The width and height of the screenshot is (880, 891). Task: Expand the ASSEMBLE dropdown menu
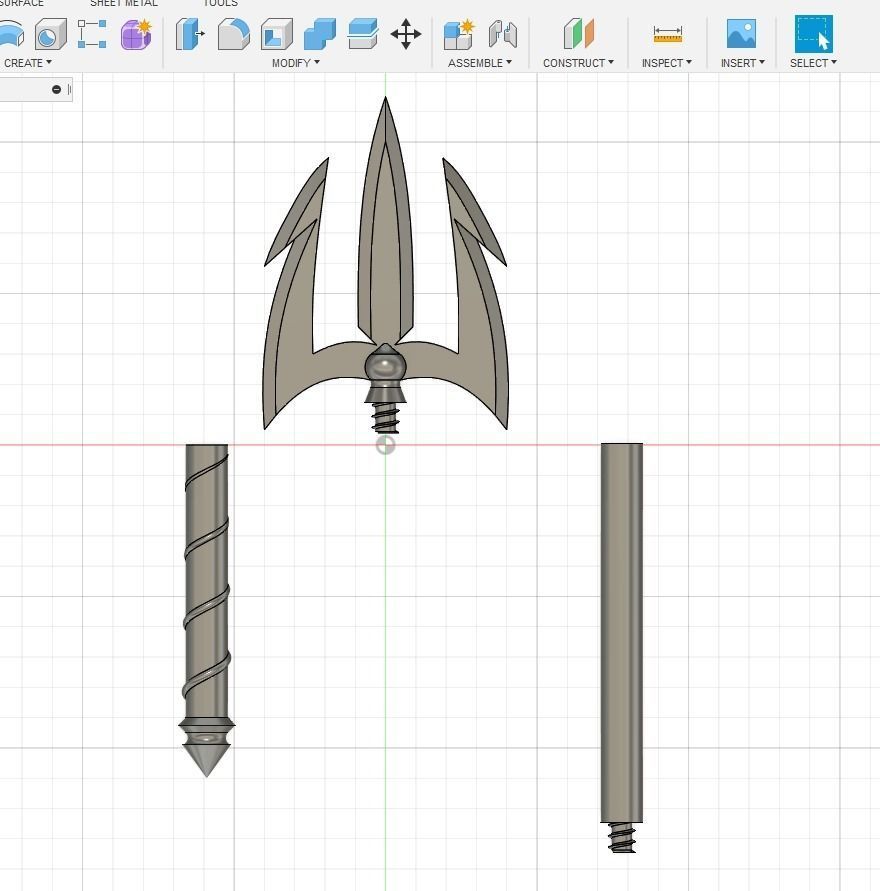tap(479, 63)
